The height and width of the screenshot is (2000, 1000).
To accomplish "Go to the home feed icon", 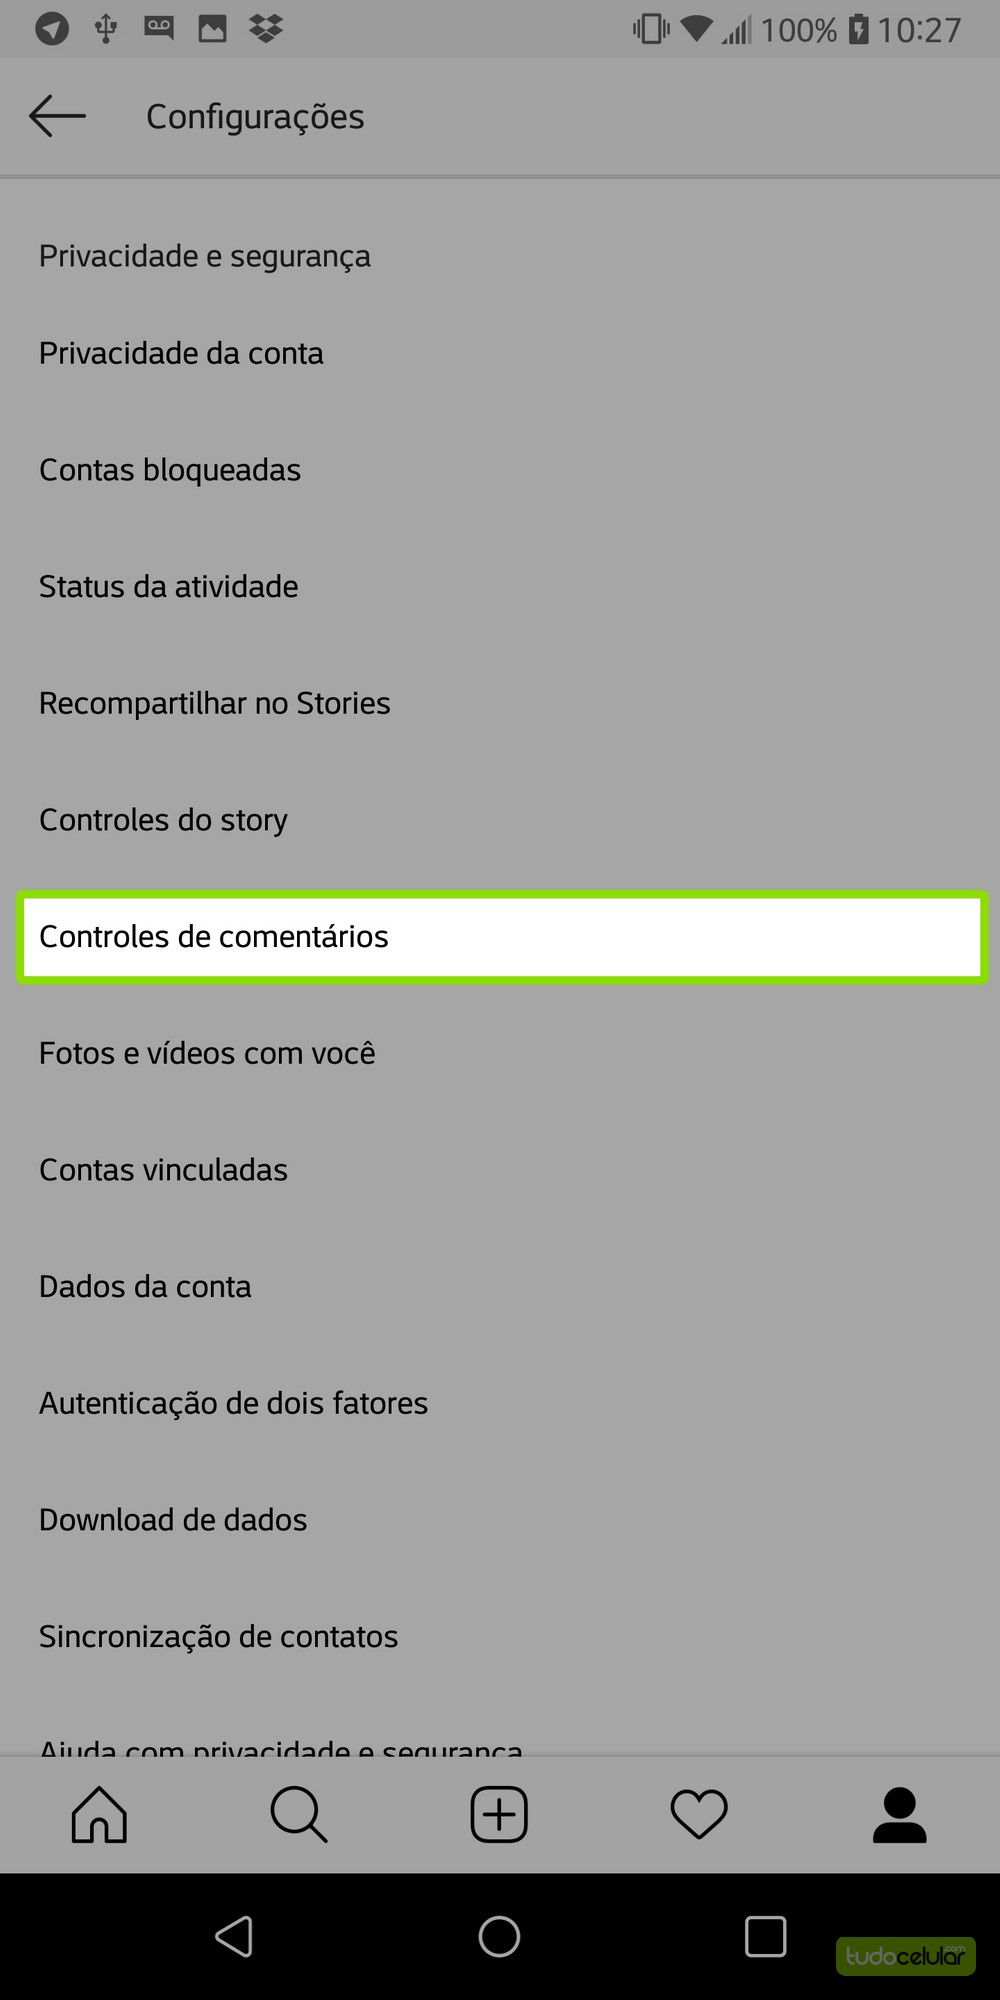I will (100, 1814).
